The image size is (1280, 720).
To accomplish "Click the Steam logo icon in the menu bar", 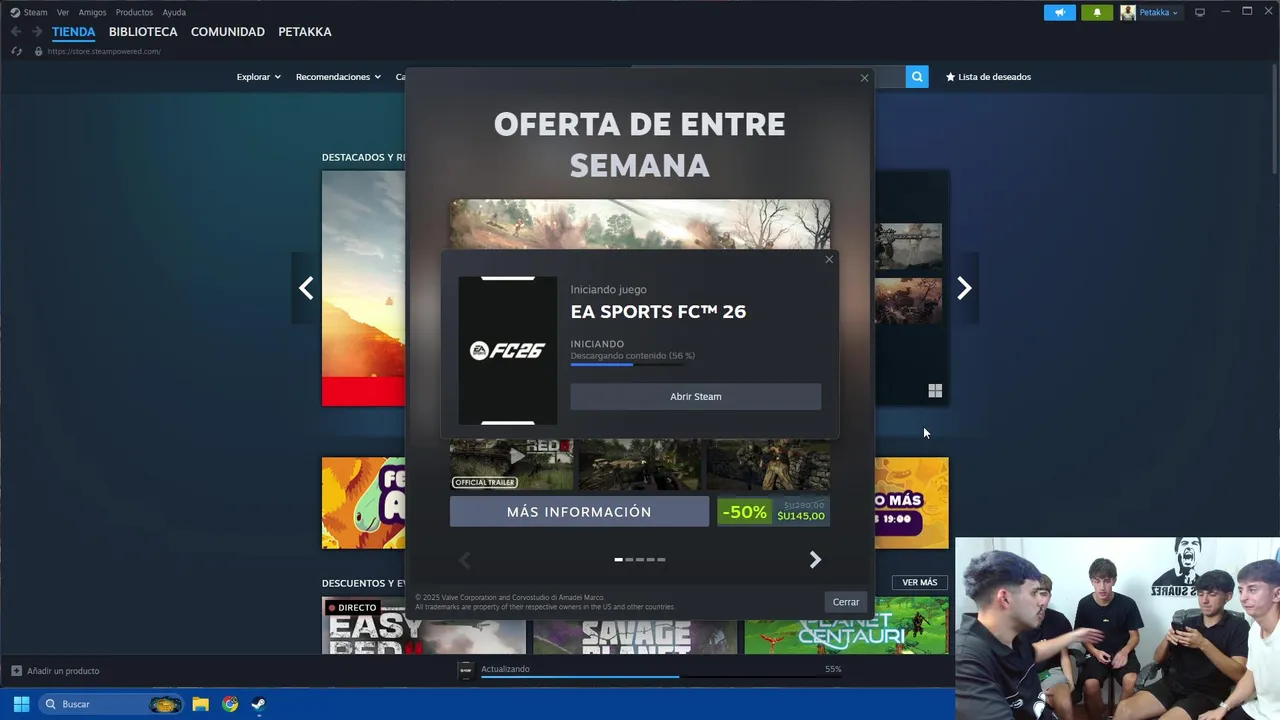I will [15, 12].
